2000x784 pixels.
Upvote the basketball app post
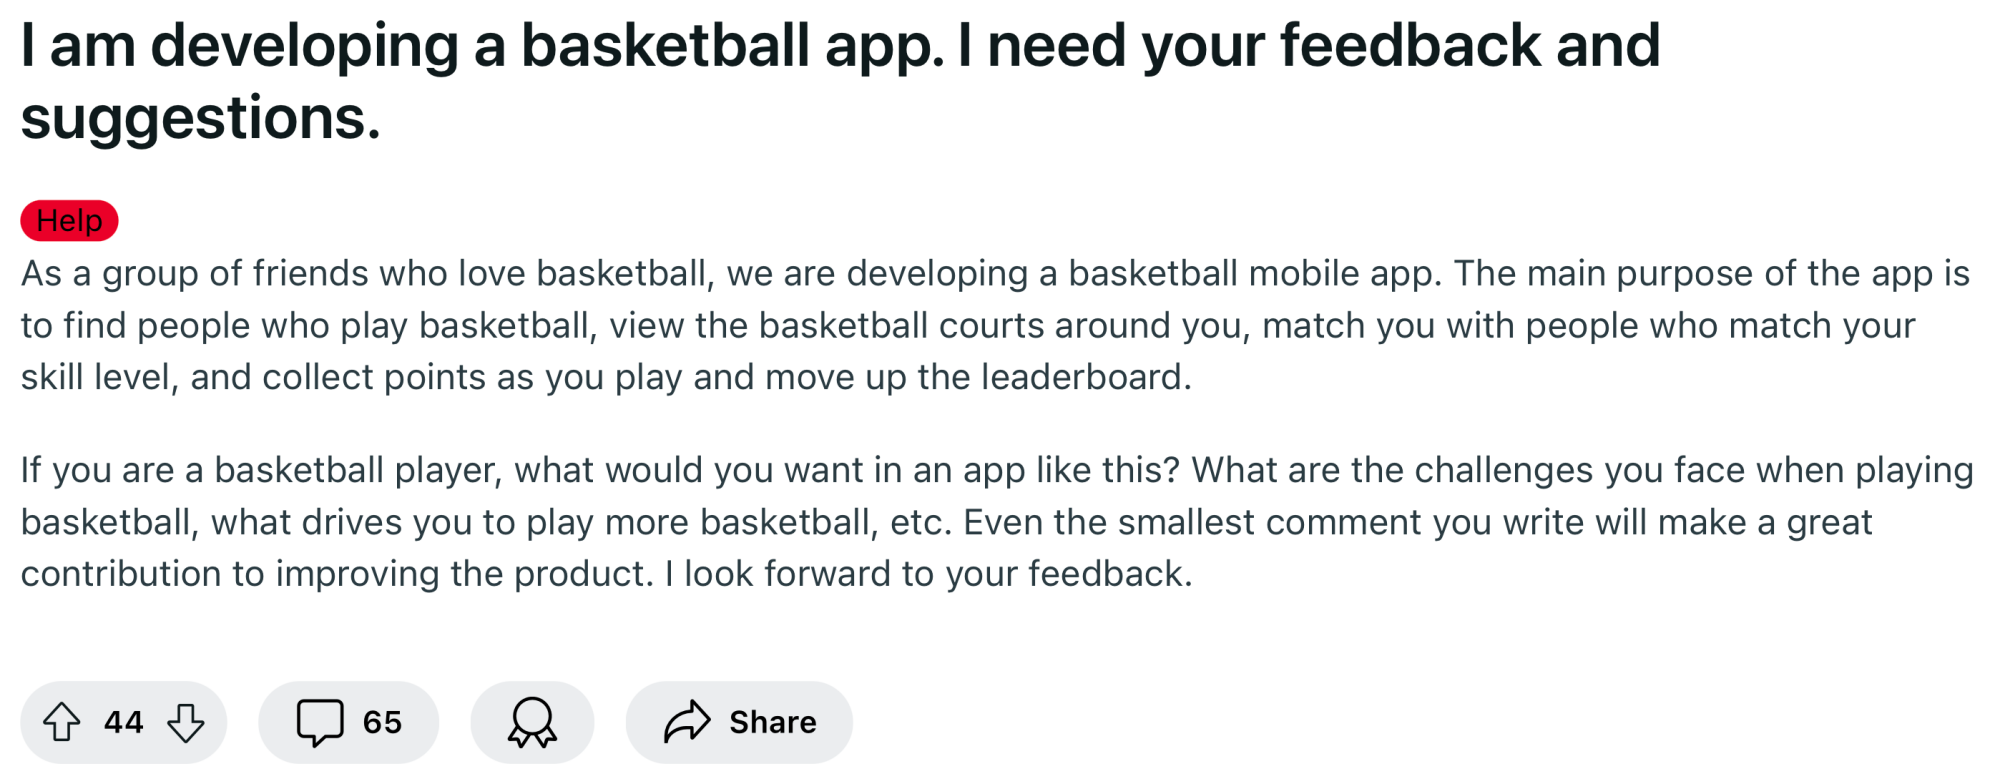coord(62,722)
